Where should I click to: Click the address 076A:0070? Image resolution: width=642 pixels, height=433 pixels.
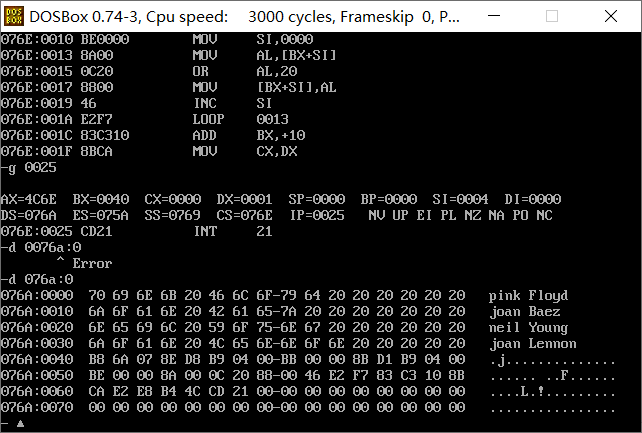[x=37, y=407]
